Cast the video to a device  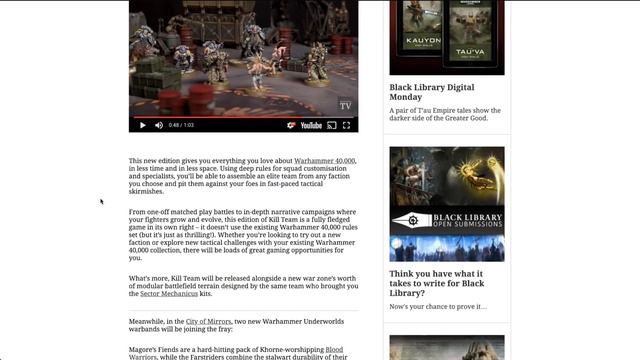pos(332,125)
